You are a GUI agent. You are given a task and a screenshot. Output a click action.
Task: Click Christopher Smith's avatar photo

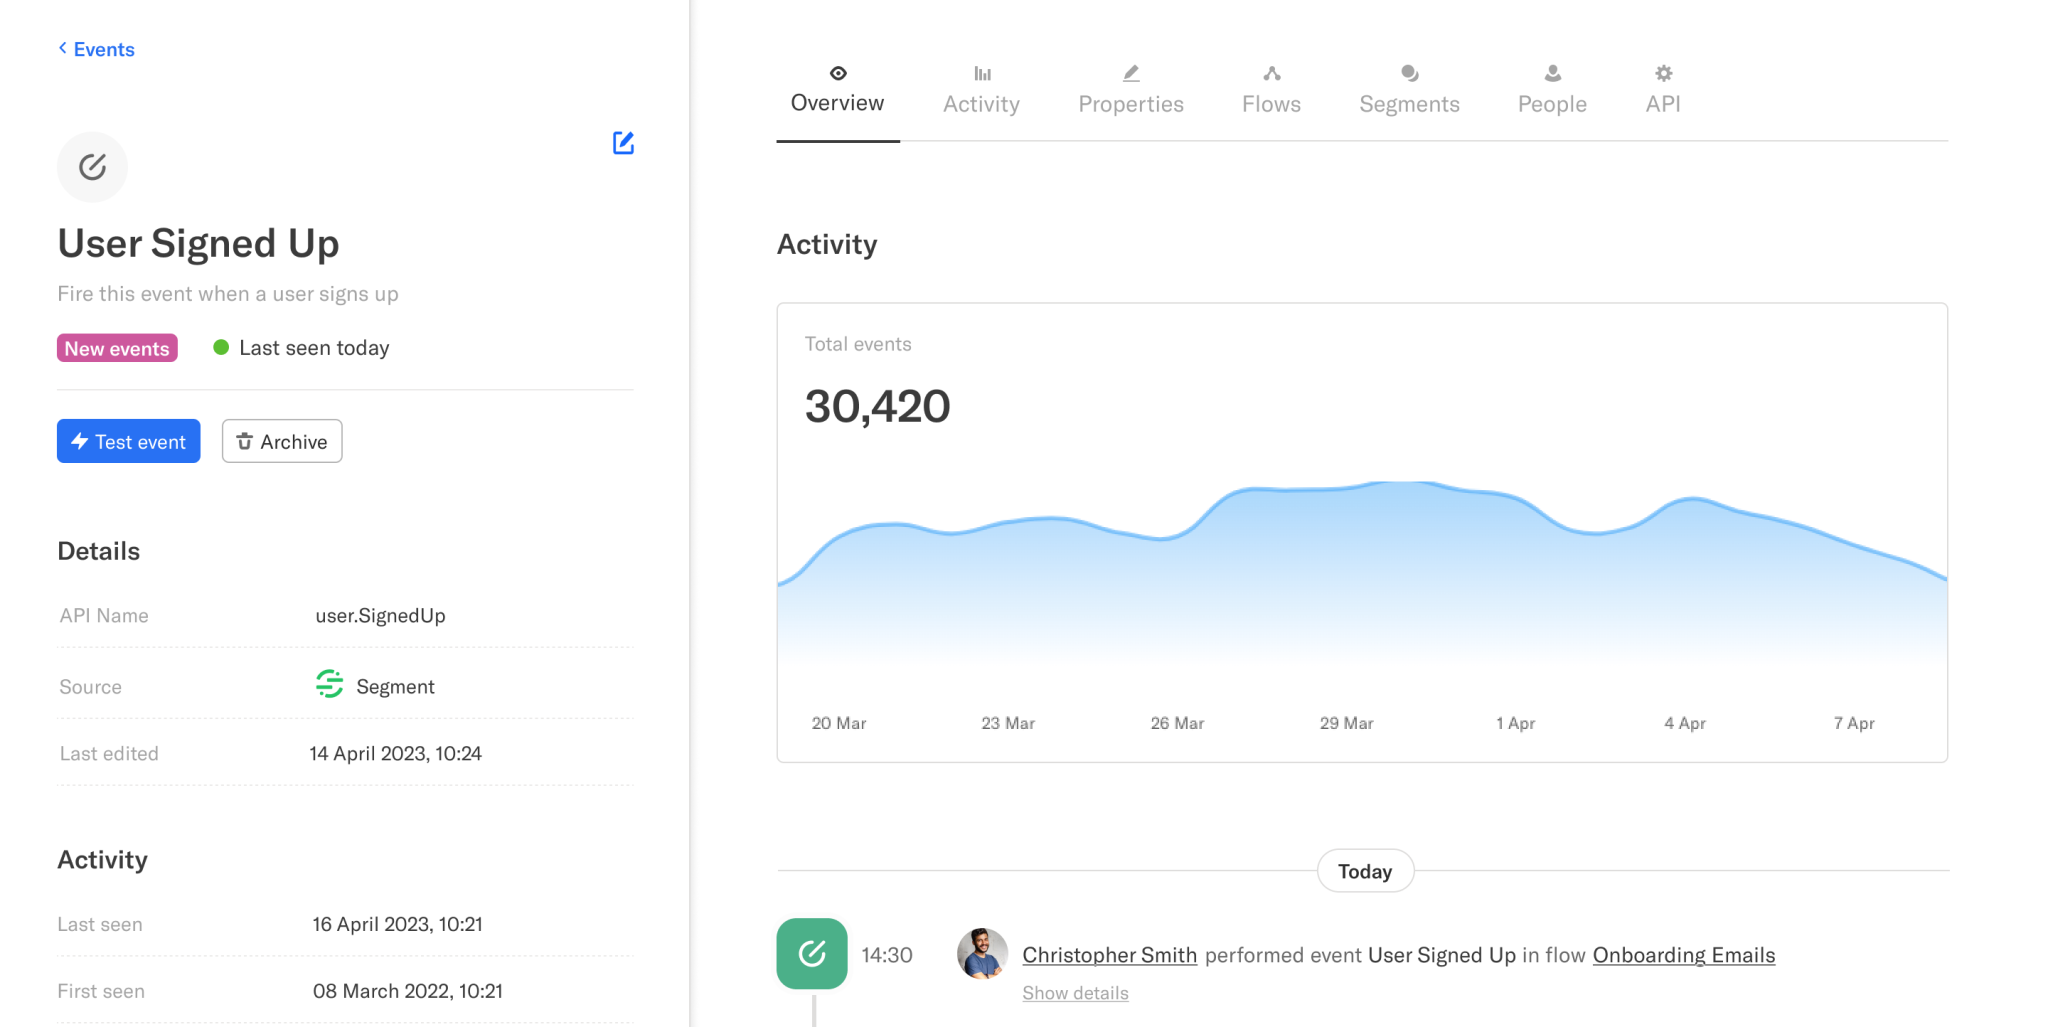click(981, 954)
